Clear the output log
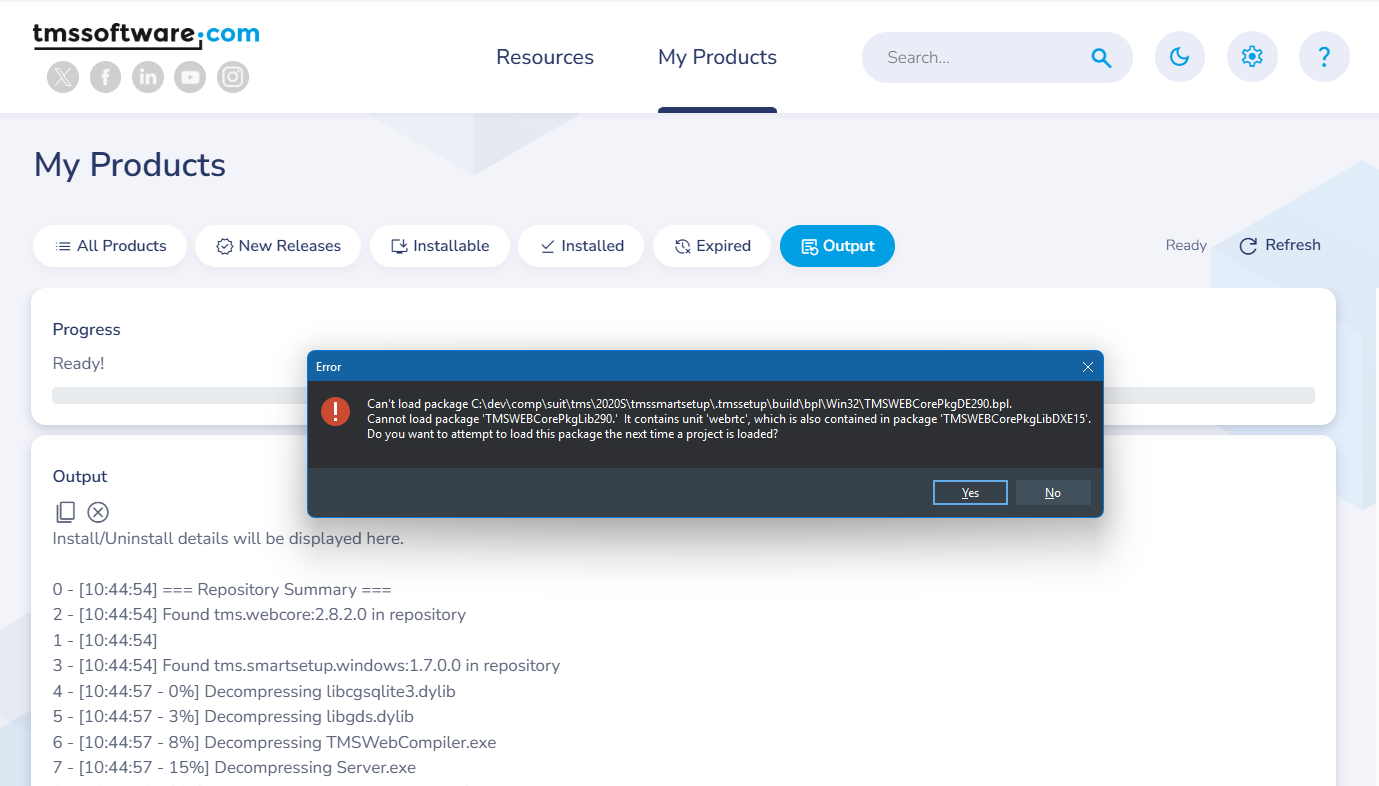This screenshot has width=1379, height=786. click(98, 512)
